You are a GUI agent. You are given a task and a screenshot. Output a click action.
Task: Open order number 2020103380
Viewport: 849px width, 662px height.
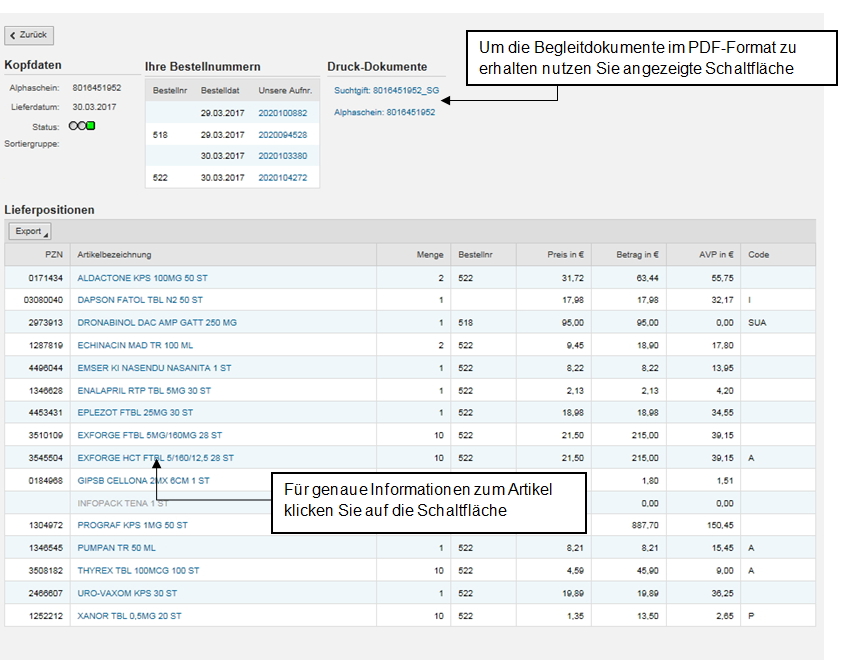tap(283, 156)
